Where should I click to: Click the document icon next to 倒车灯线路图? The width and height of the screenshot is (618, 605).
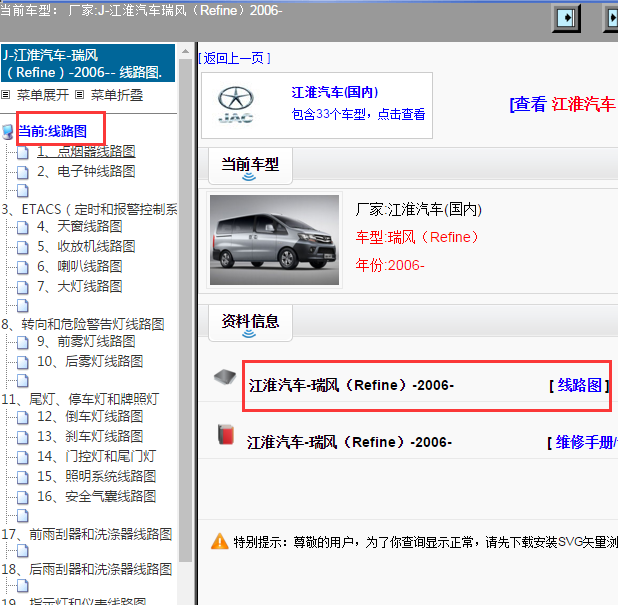pos(22,417)
